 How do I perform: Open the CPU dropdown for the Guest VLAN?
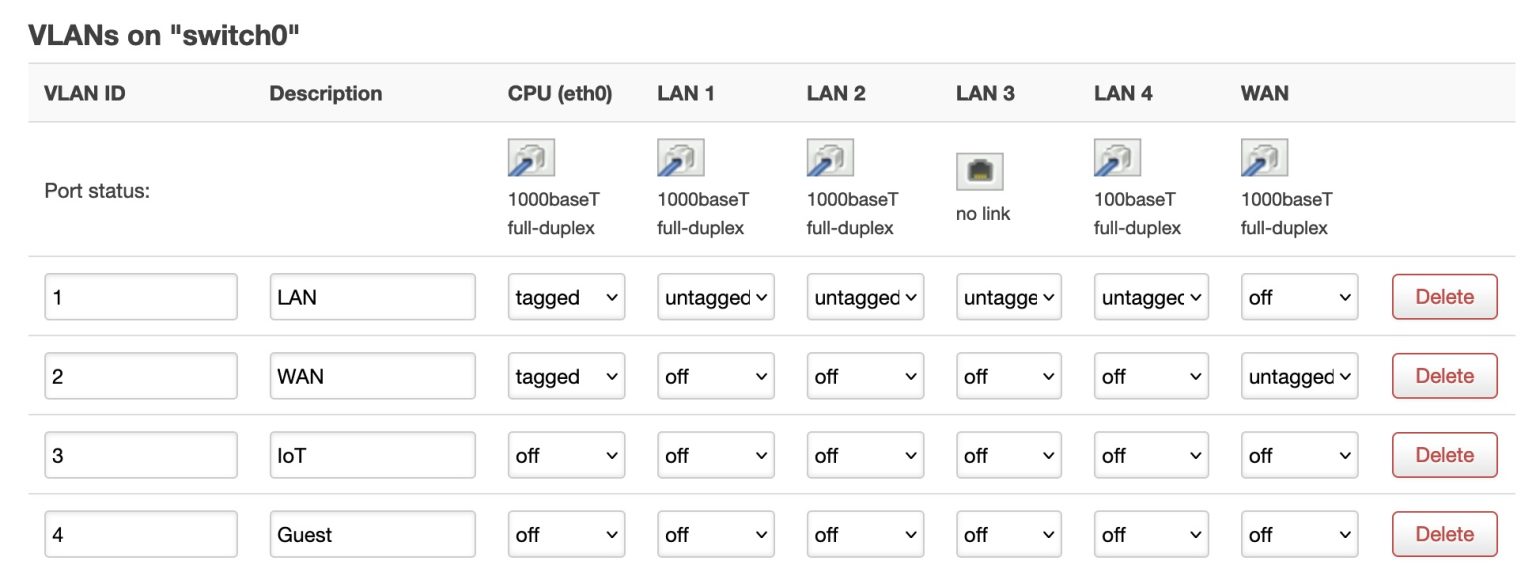tap(566, 534)
